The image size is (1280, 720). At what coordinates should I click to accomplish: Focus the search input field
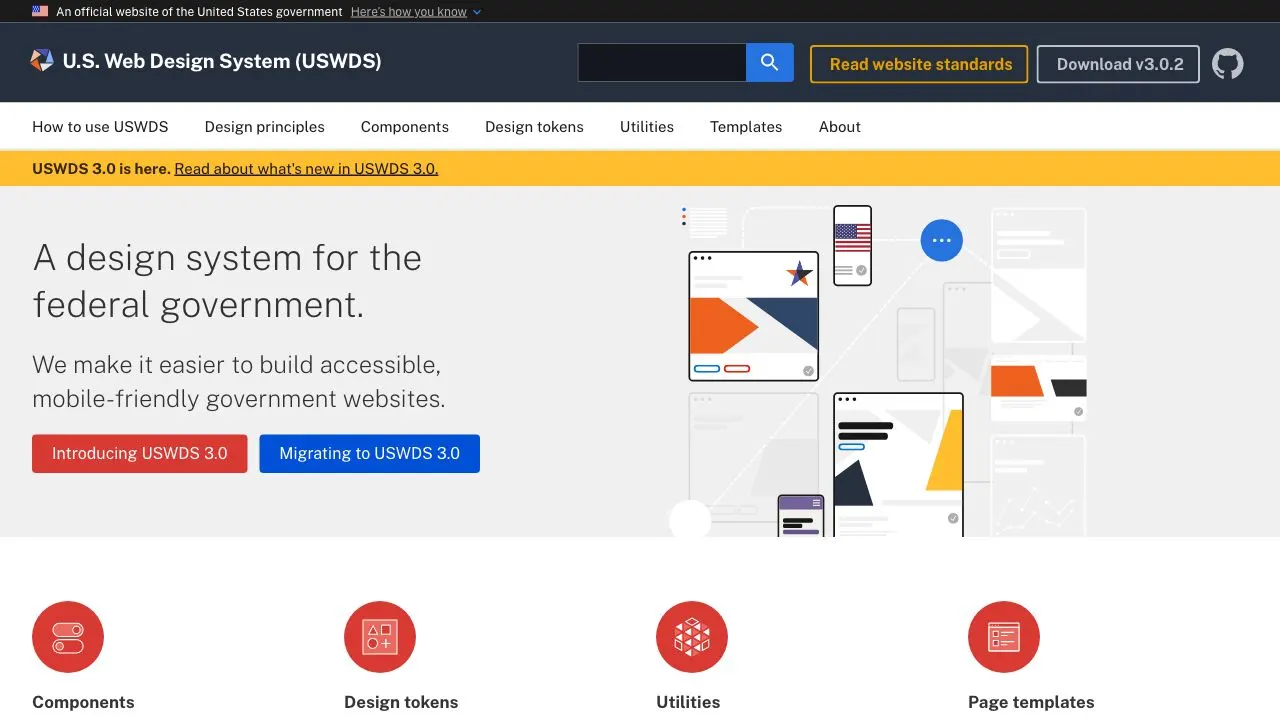pos(662,63)
